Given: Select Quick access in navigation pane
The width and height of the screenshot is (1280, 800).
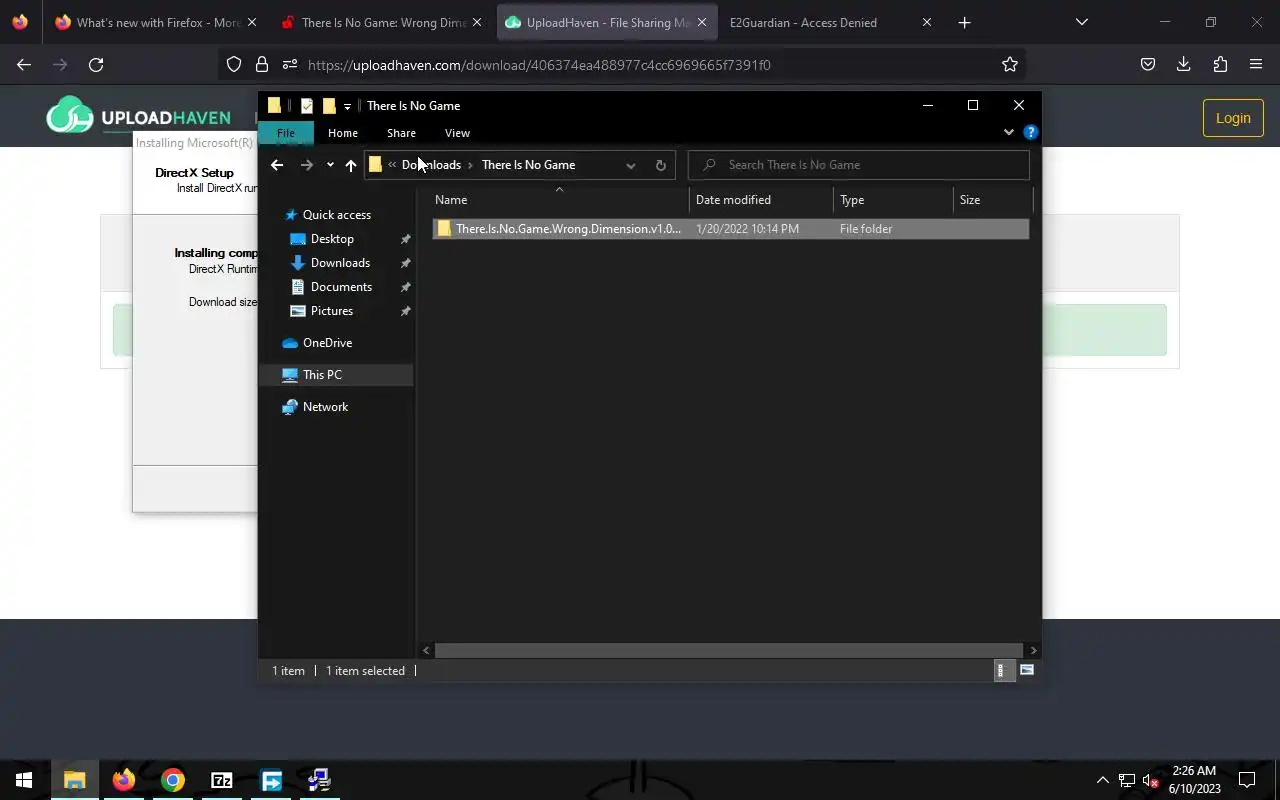Looking at the screenshot, I should tap(336, 215).
